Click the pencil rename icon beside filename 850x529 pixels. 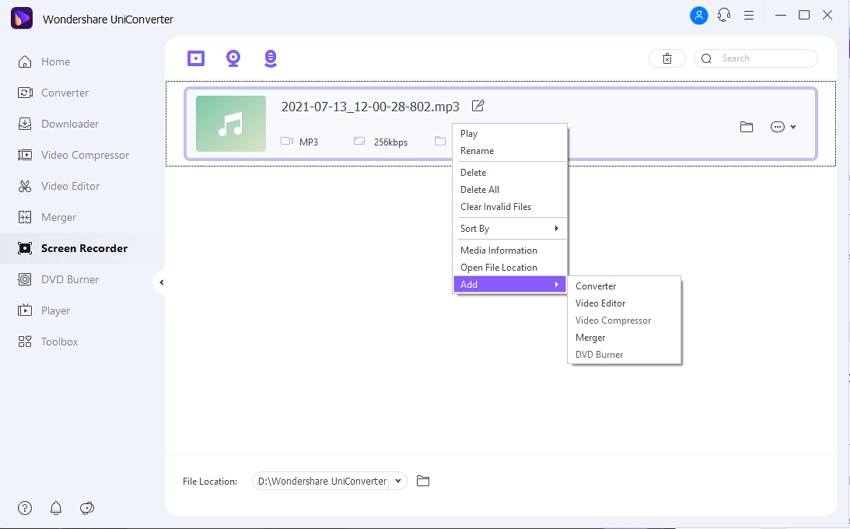[478, 106]
